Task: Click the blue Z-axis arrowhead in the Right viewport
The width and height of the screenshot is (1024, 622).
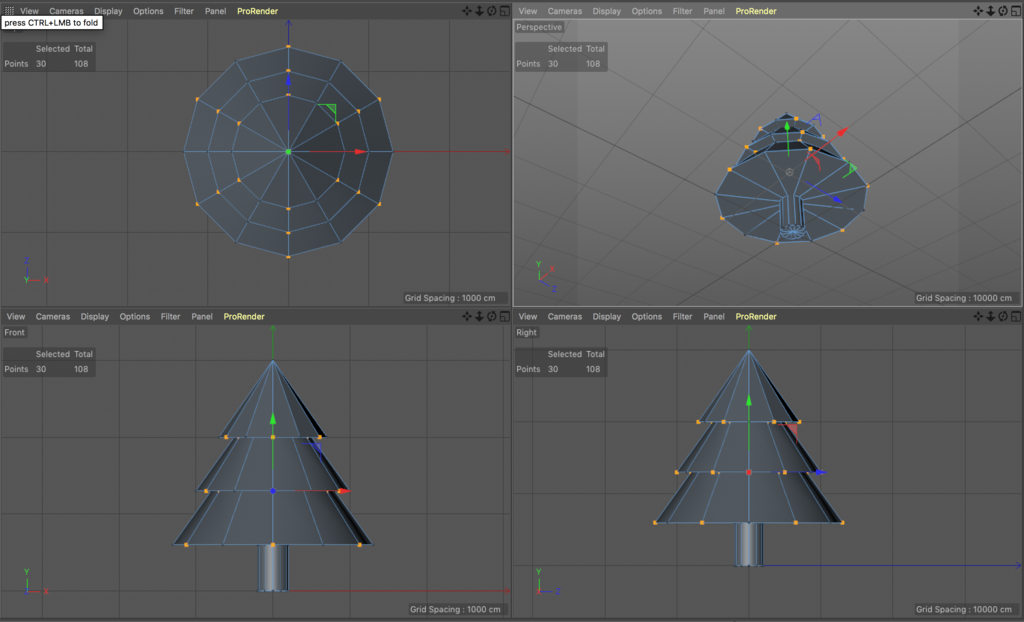Action: pos(820,472)
